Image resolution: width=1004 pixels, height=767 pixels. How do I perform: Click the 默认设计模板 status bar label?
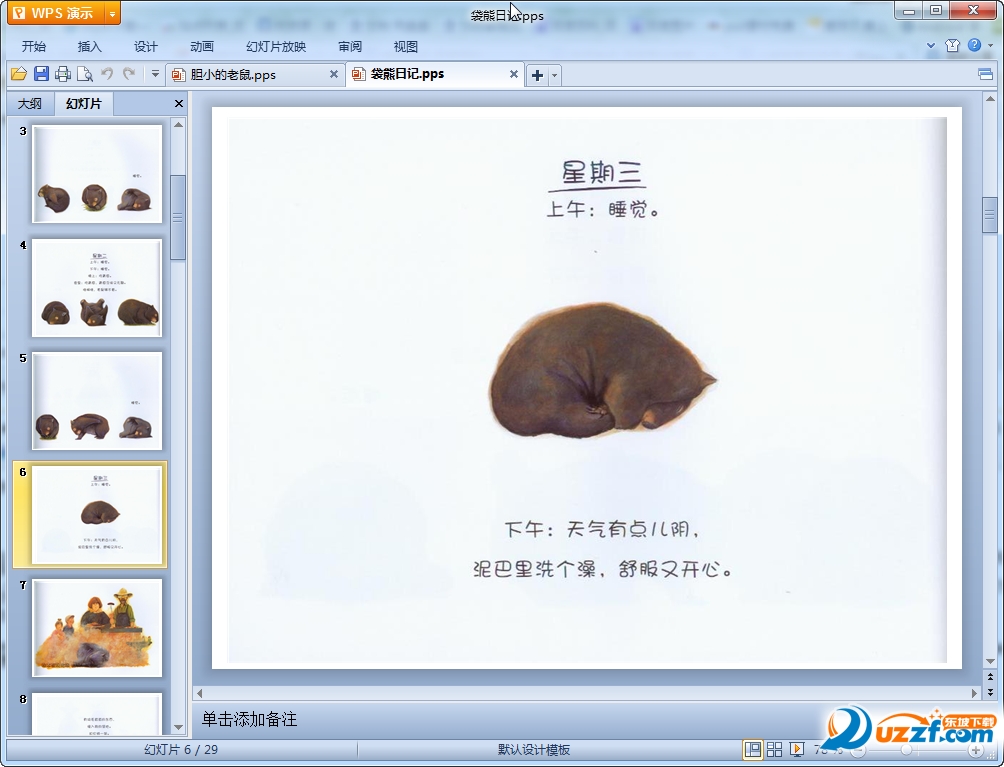pyautogui.click(x=534, y=750)
